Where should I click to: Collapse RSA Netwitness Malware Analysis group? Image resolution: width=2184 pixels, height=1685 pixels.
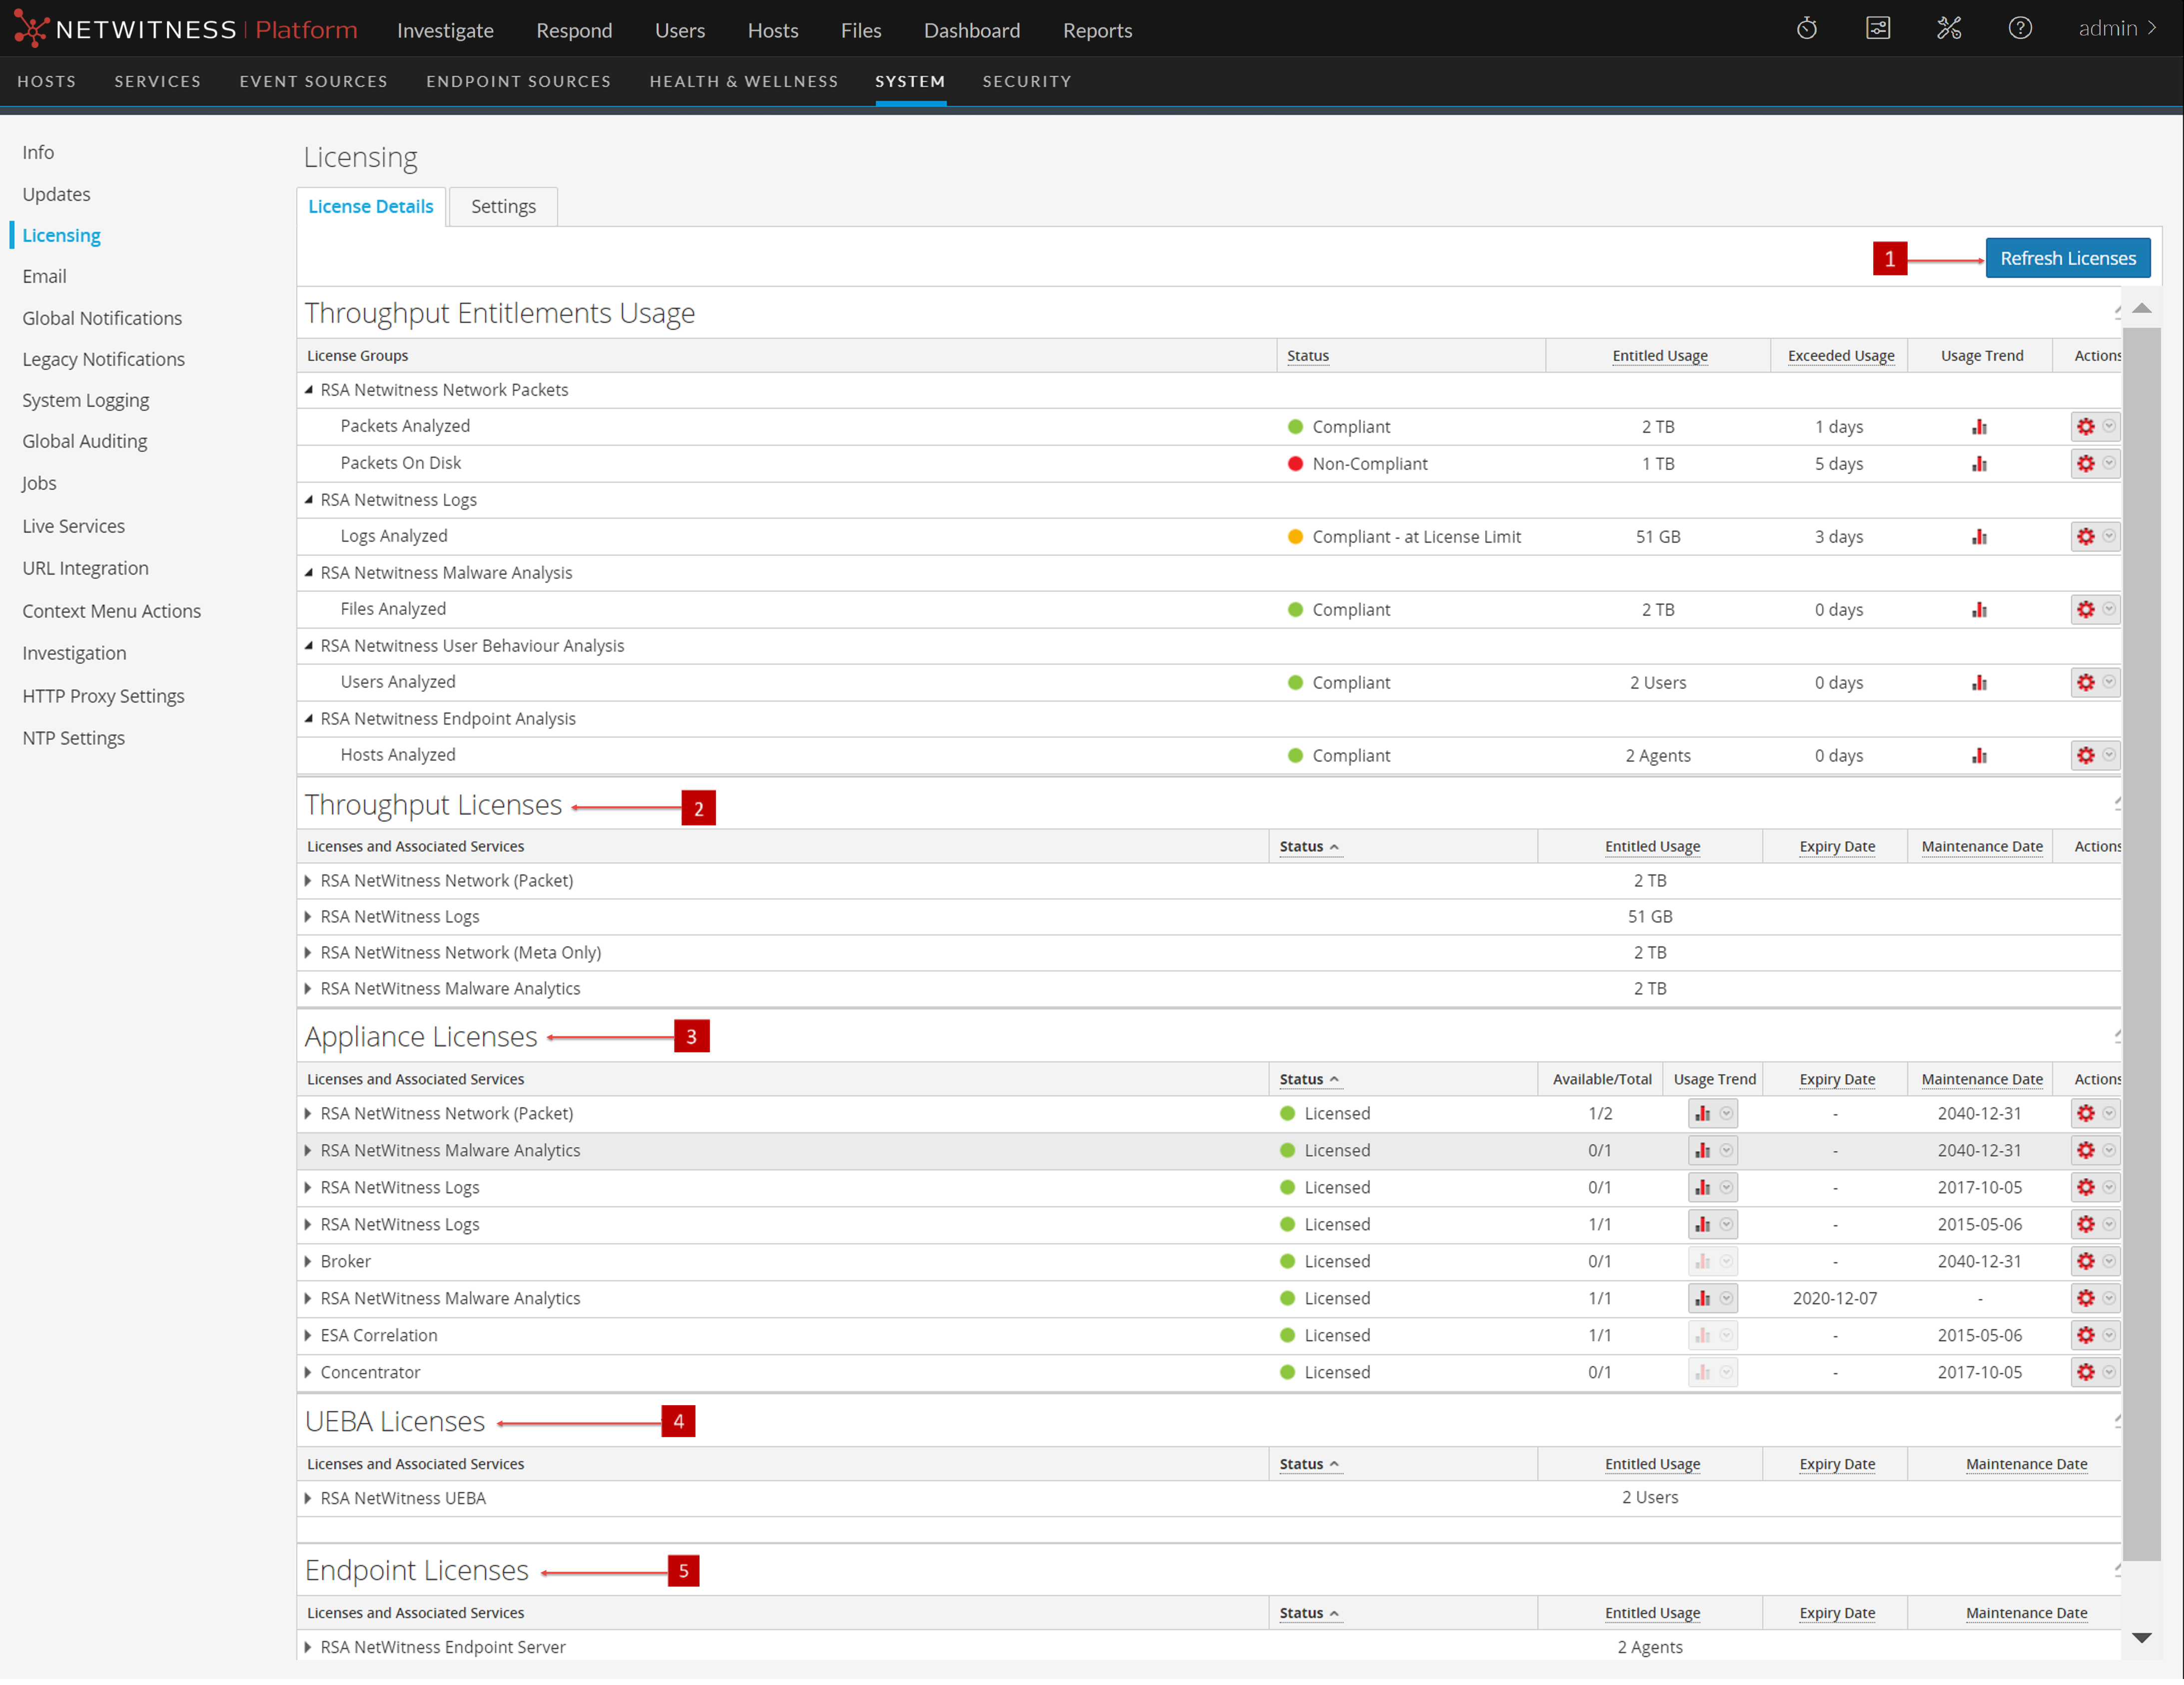pyautogui.click(x=309, y=573)
